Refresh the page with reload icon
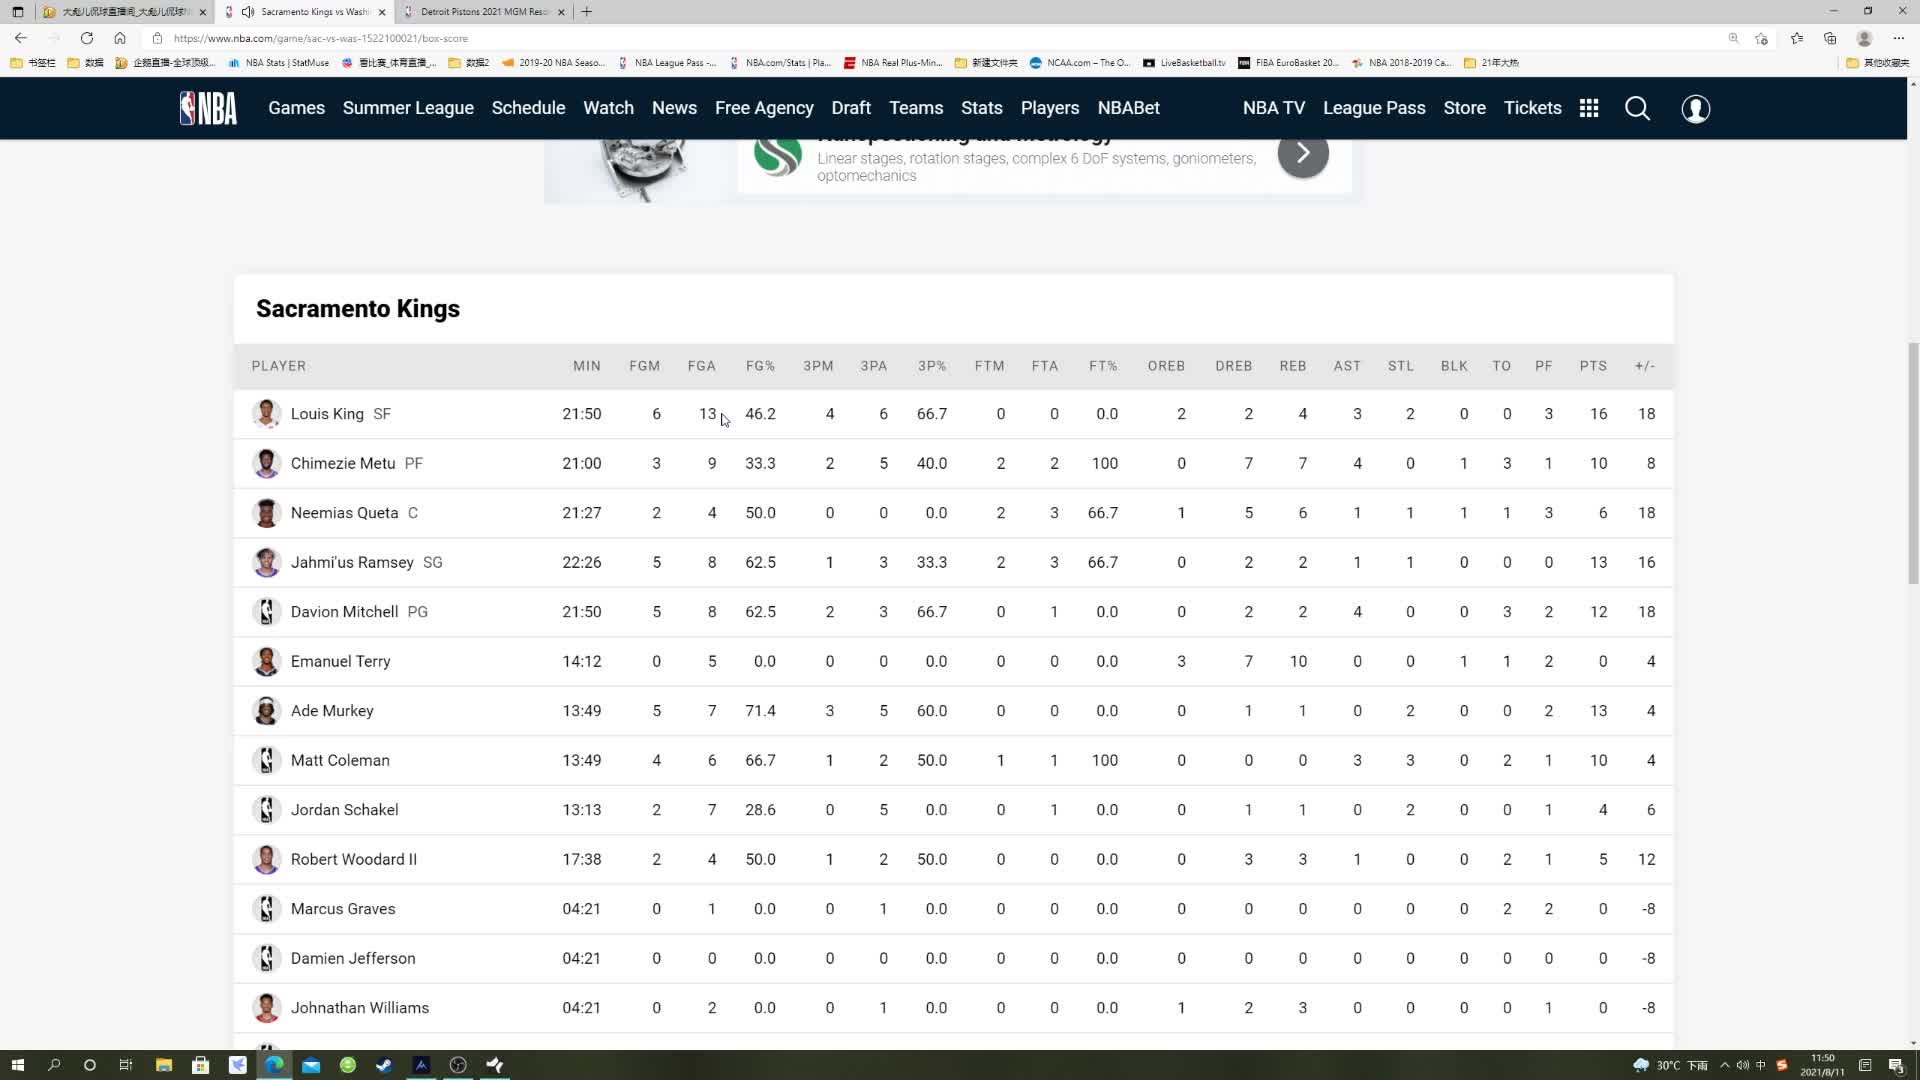Screen dimensions: 1920x1080 pyautogui.click(x=87, y=38)
